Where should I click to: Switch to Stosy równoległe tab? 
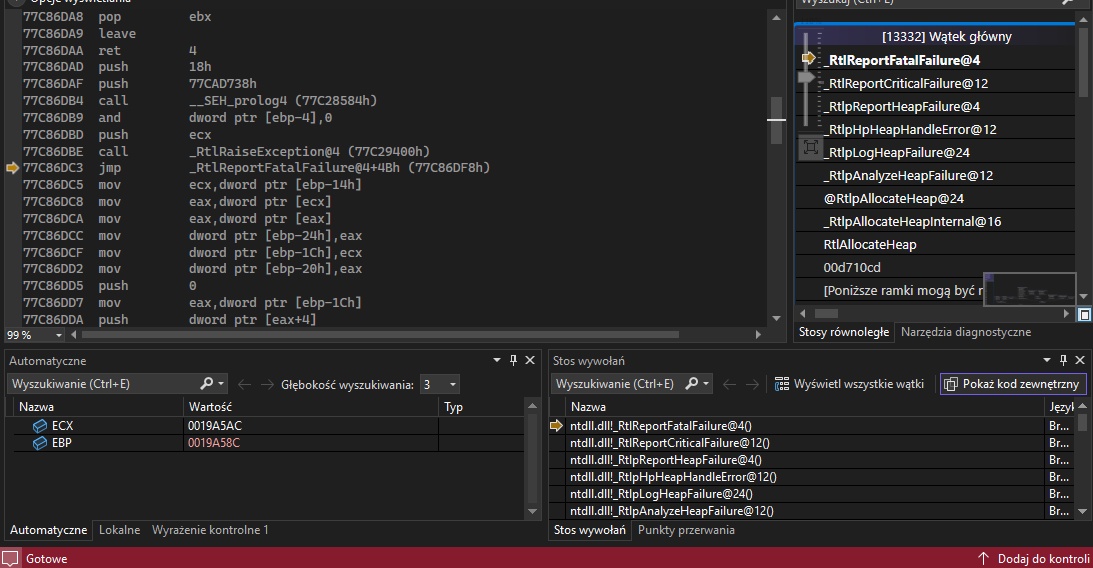[x=843, y=332]
